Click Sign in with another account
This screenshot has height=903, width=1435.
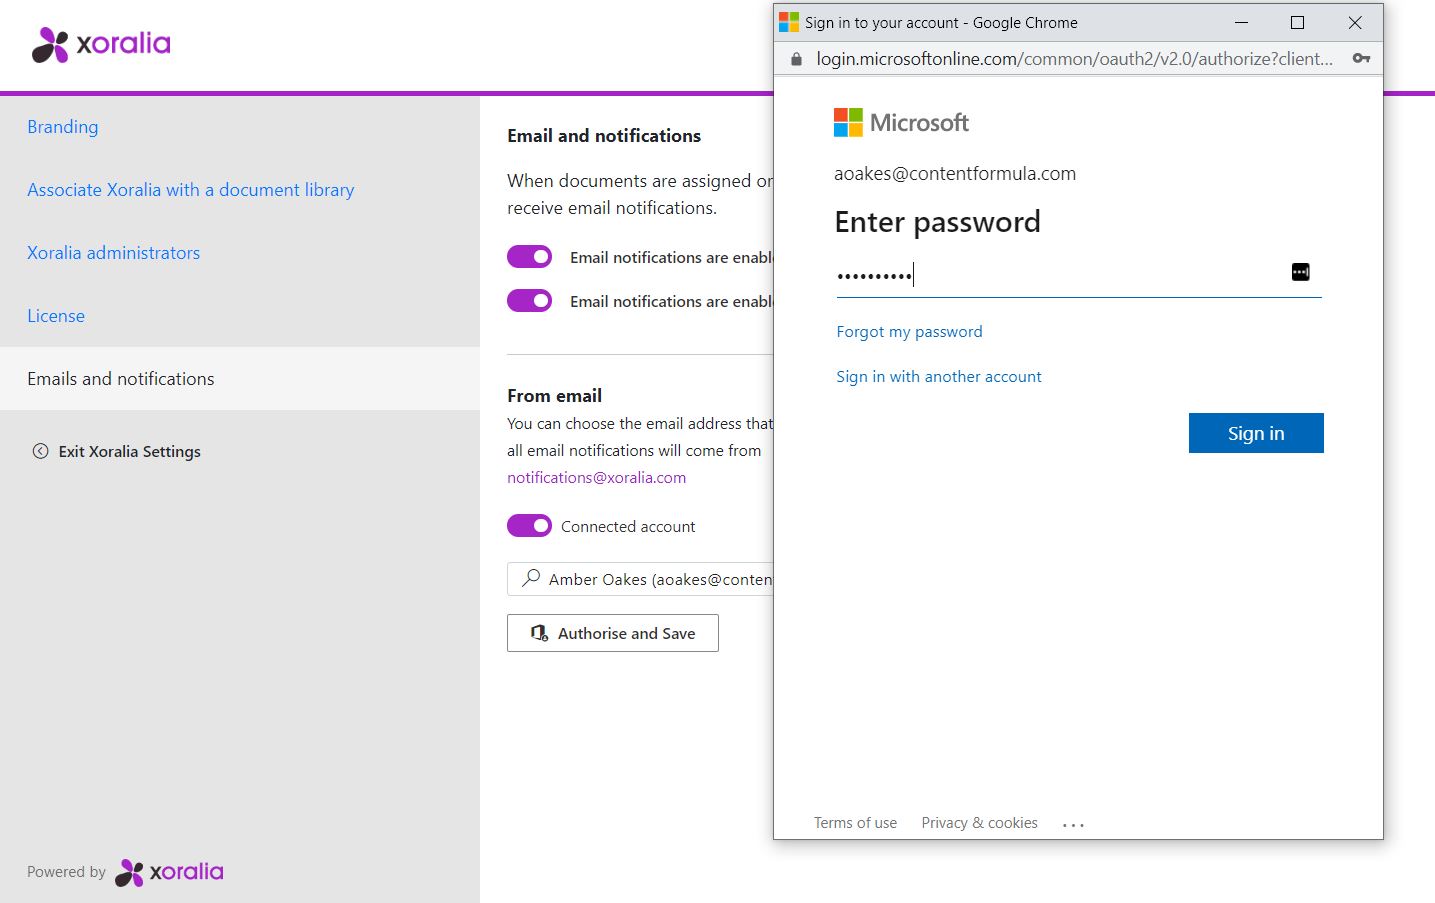[x=939, y=377]
